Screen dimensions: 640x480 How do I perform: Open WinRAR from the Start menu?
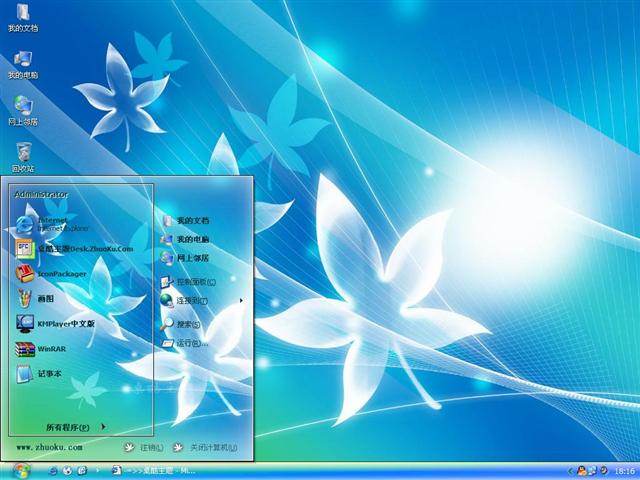tap(41, 349)
